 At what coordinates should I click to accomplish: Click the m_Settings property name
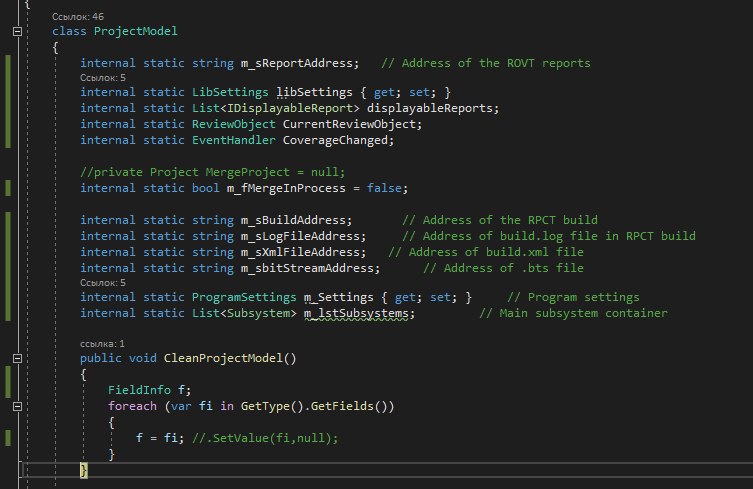(339, 297)
